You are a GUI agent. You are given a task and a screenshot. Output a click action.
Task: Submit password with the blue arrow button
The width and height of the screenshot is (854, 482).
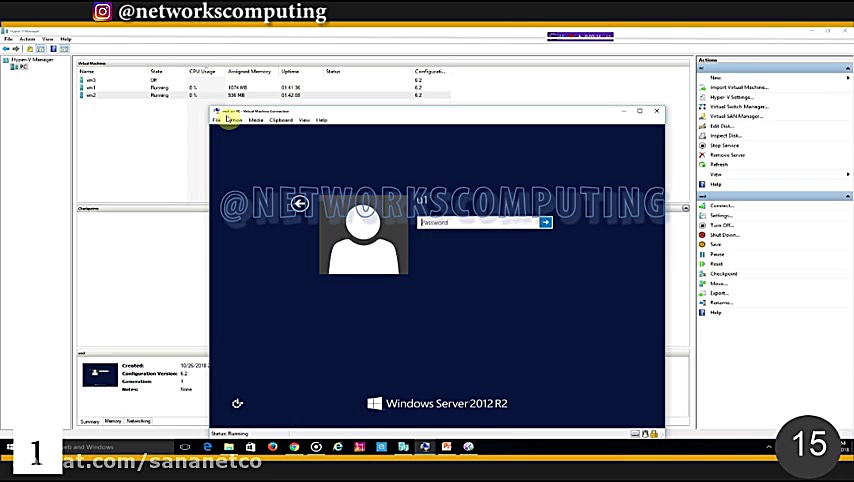pyautogui.click(x=546, y=222)
